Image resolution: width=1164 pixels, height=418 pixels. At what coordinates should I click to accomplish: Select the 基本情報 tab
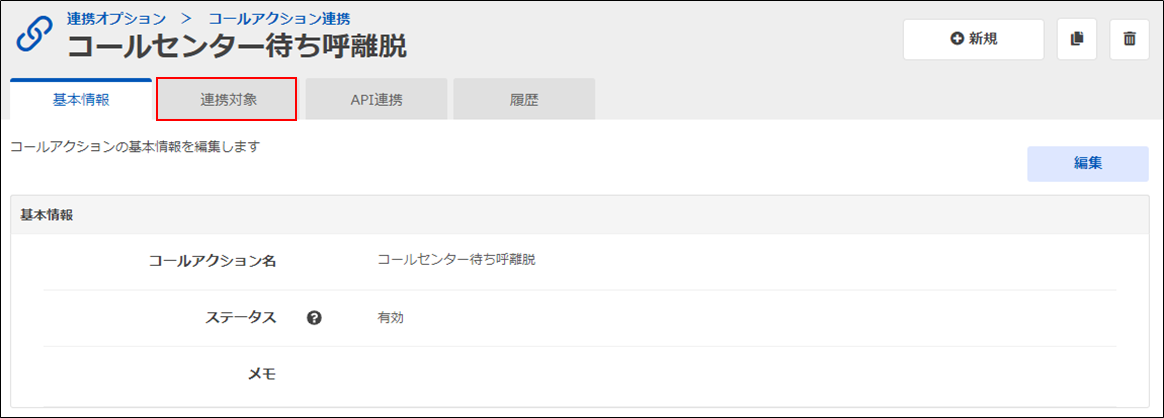(x=81, y=100)
